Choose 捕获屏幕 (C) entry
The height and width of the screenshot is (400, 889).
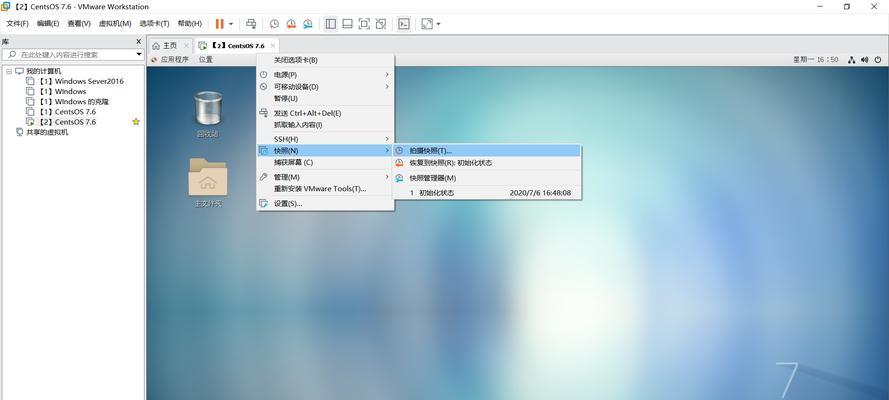click(325, 163)
